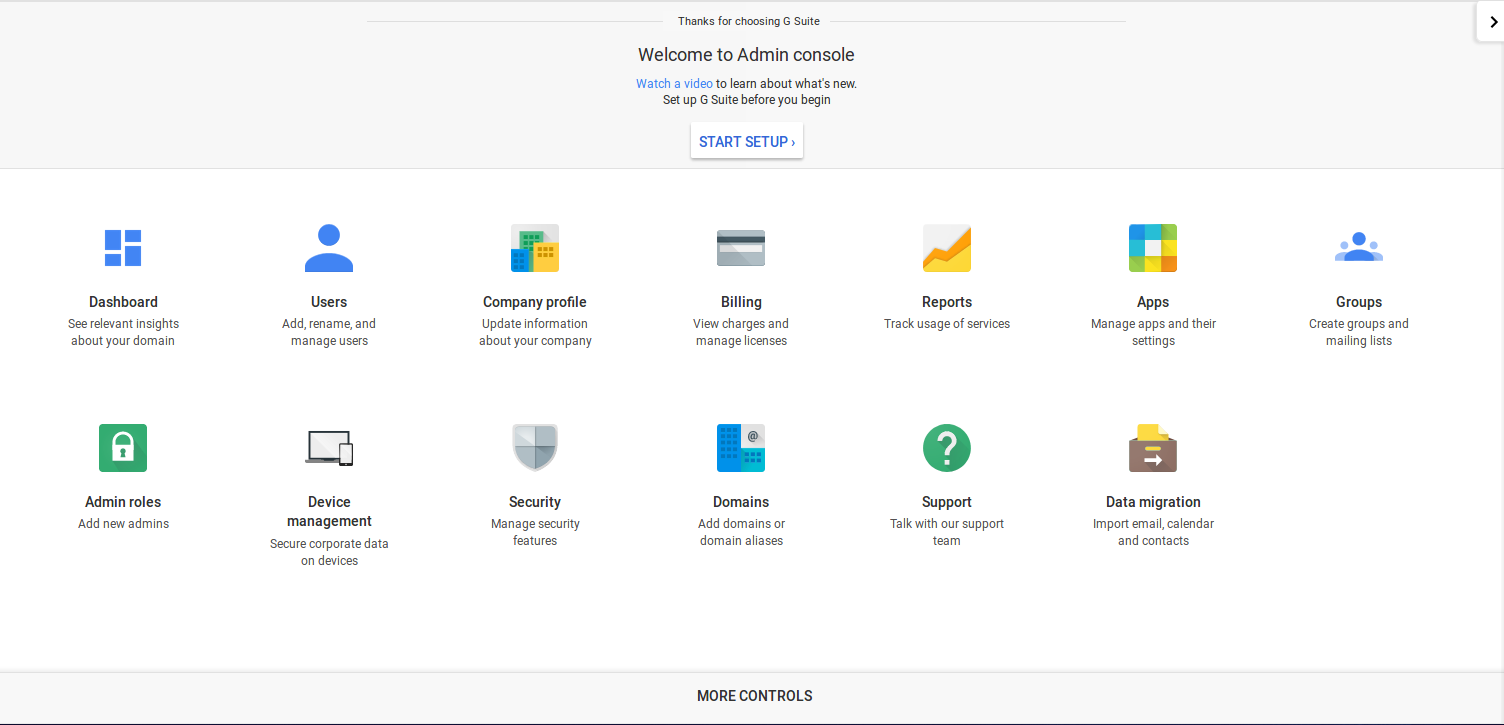Expand the side panel chevron arrow
This screenshot has height=725, width=1504.
pyautogui.click(x=1493, y=22)
